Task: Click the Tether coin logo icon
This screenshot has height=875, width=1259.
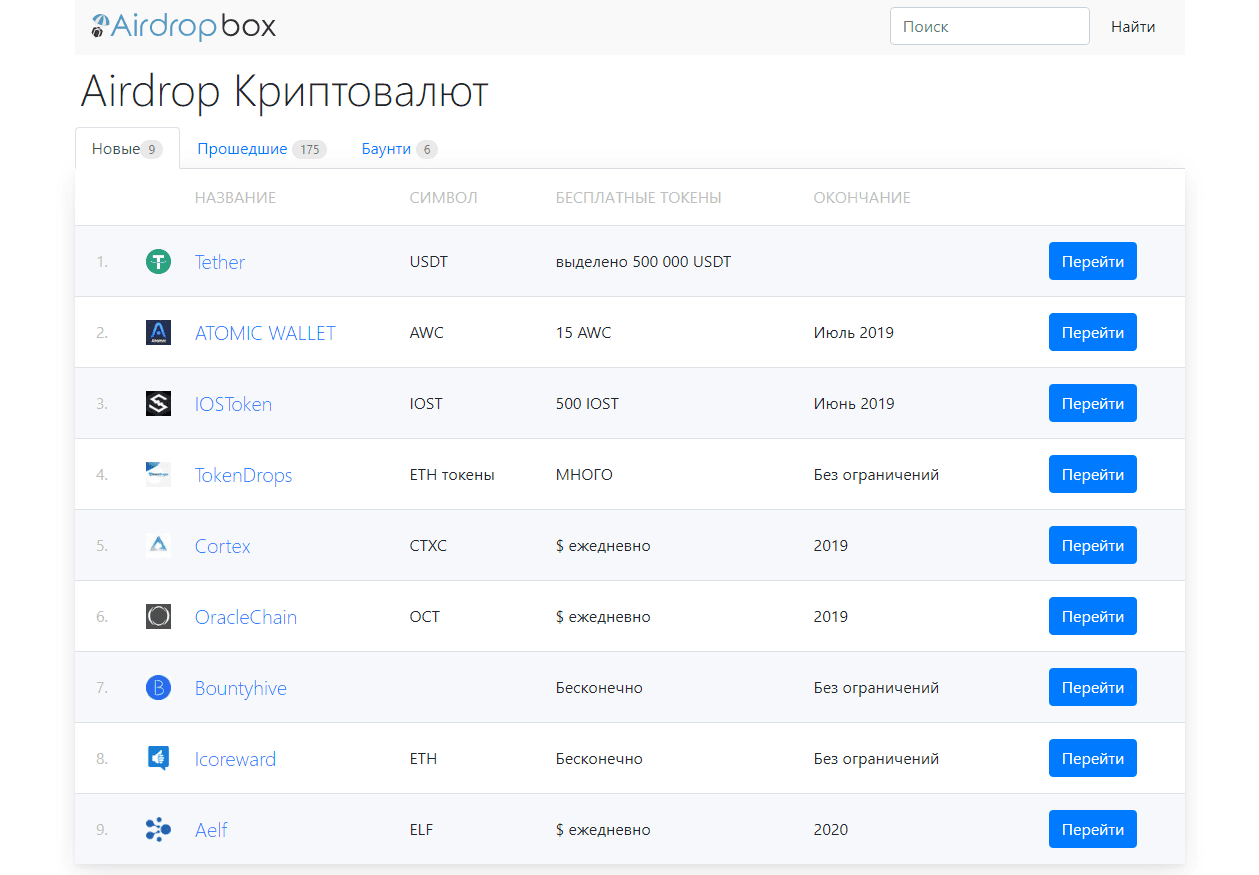Action: [158, 262]
